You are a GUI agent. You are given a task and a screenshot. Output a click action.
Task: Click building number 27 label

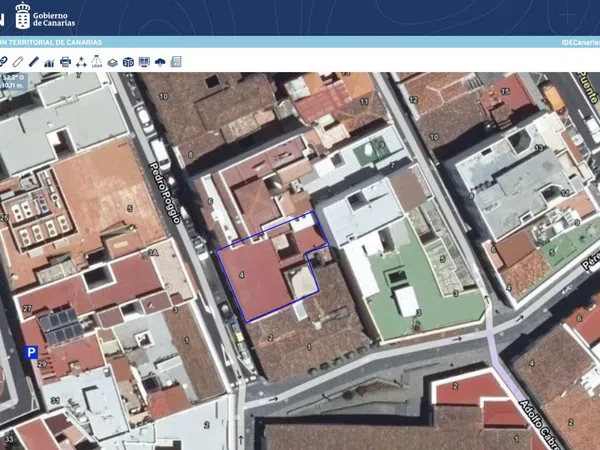pos(27,308)
